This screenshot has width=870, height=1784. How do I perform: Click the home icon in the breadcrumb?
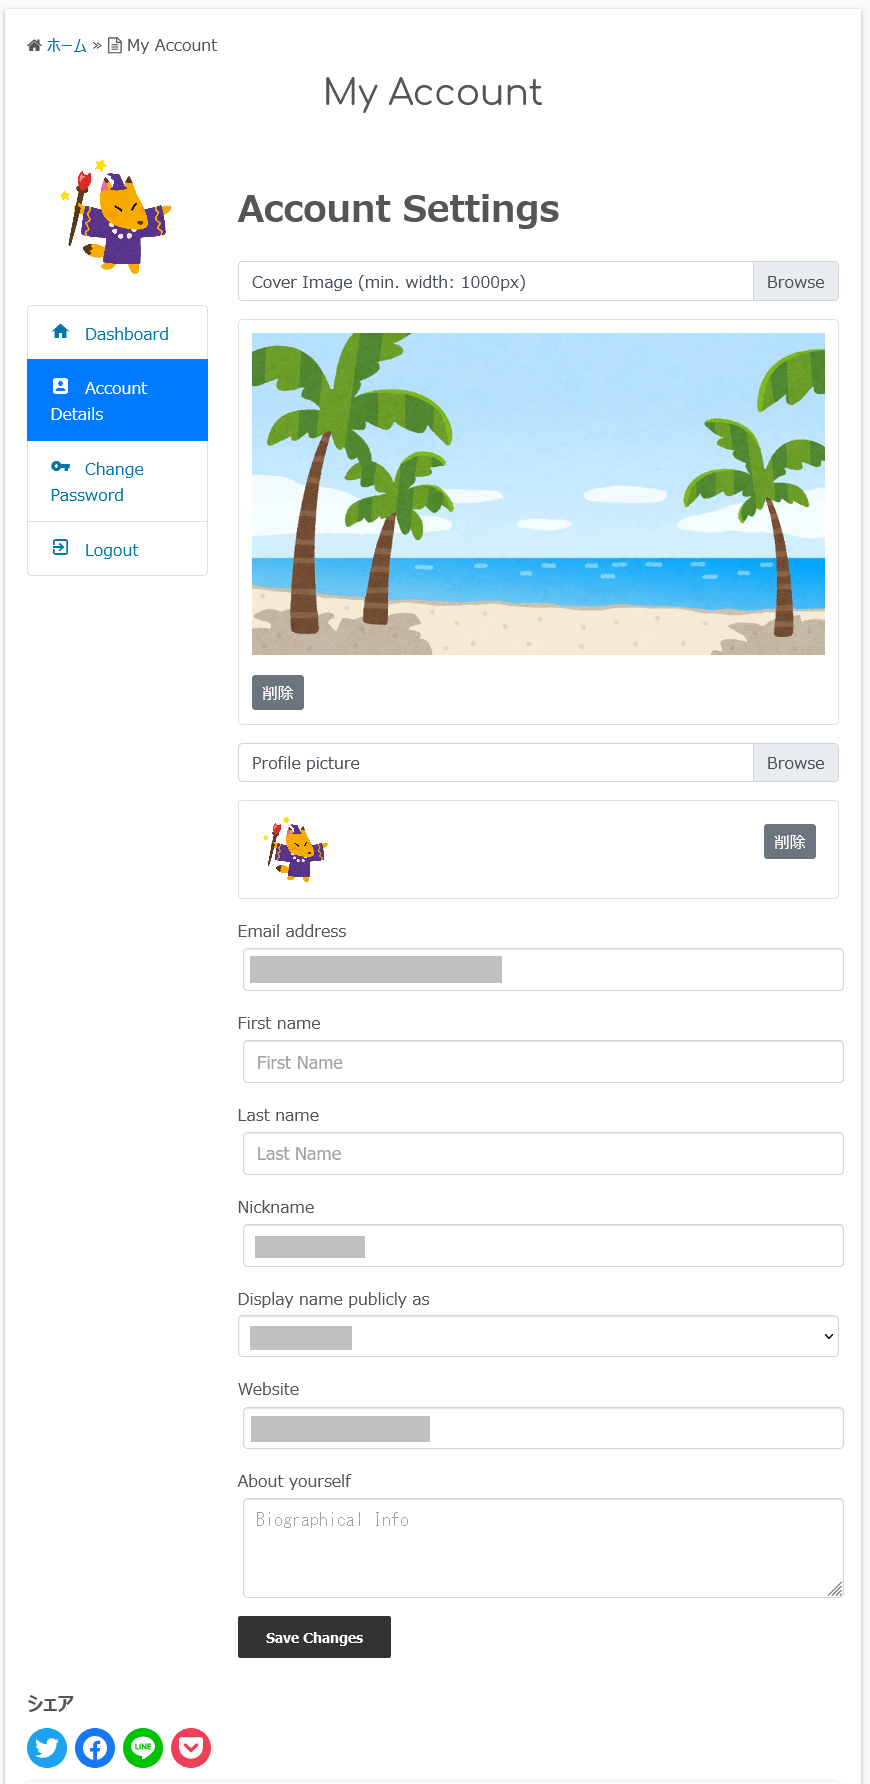(34, 45)
